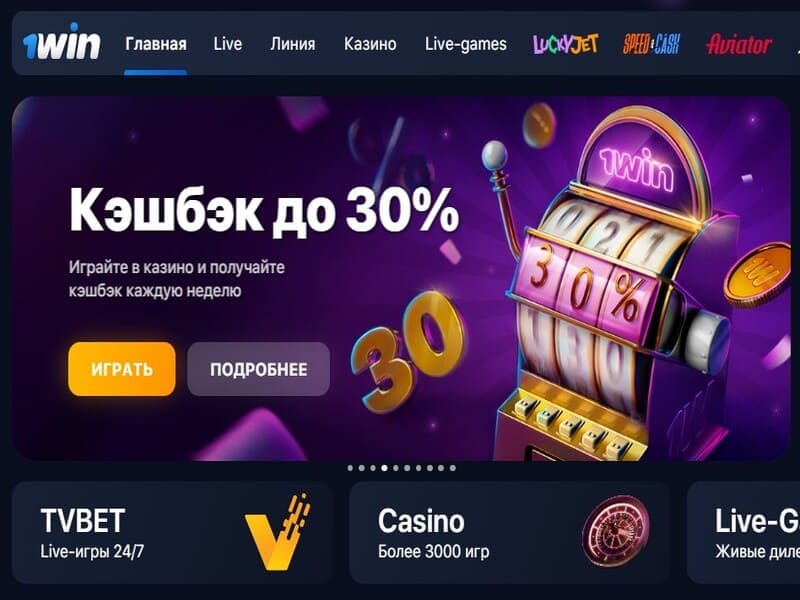Open the Casino Более 3000 игр card
Viewport: 800px width, 600px height.
[510, 532]
